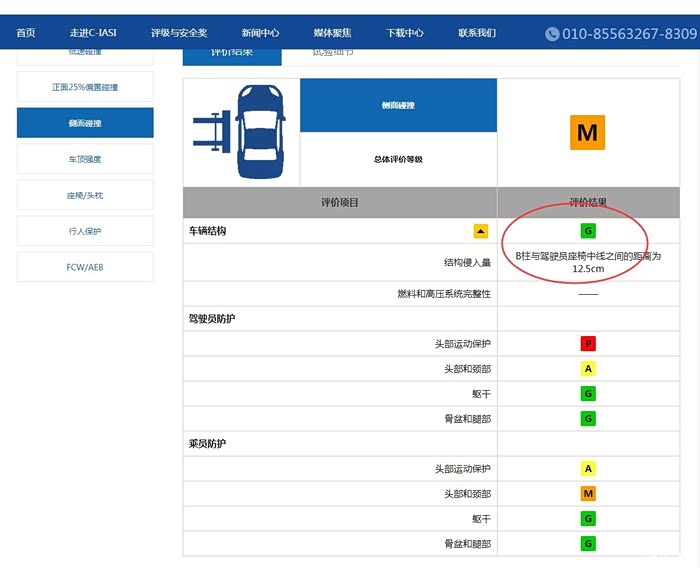Screen dimensions: 700x568
Task: Open the FCW/AEB sidebar item
Action: point(85,267)
